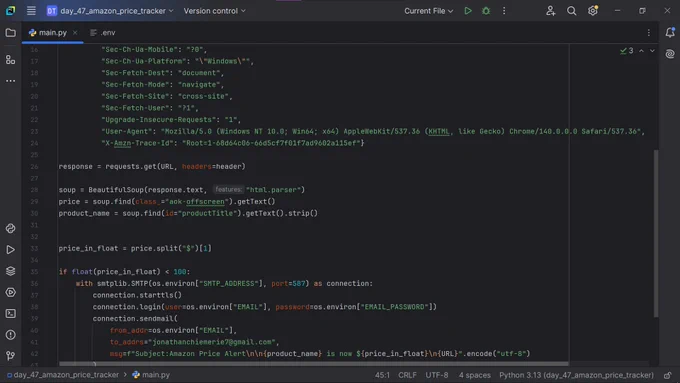
Task: Toggle the read-only lock icon in status bar
Action: (x=668, y=375)
